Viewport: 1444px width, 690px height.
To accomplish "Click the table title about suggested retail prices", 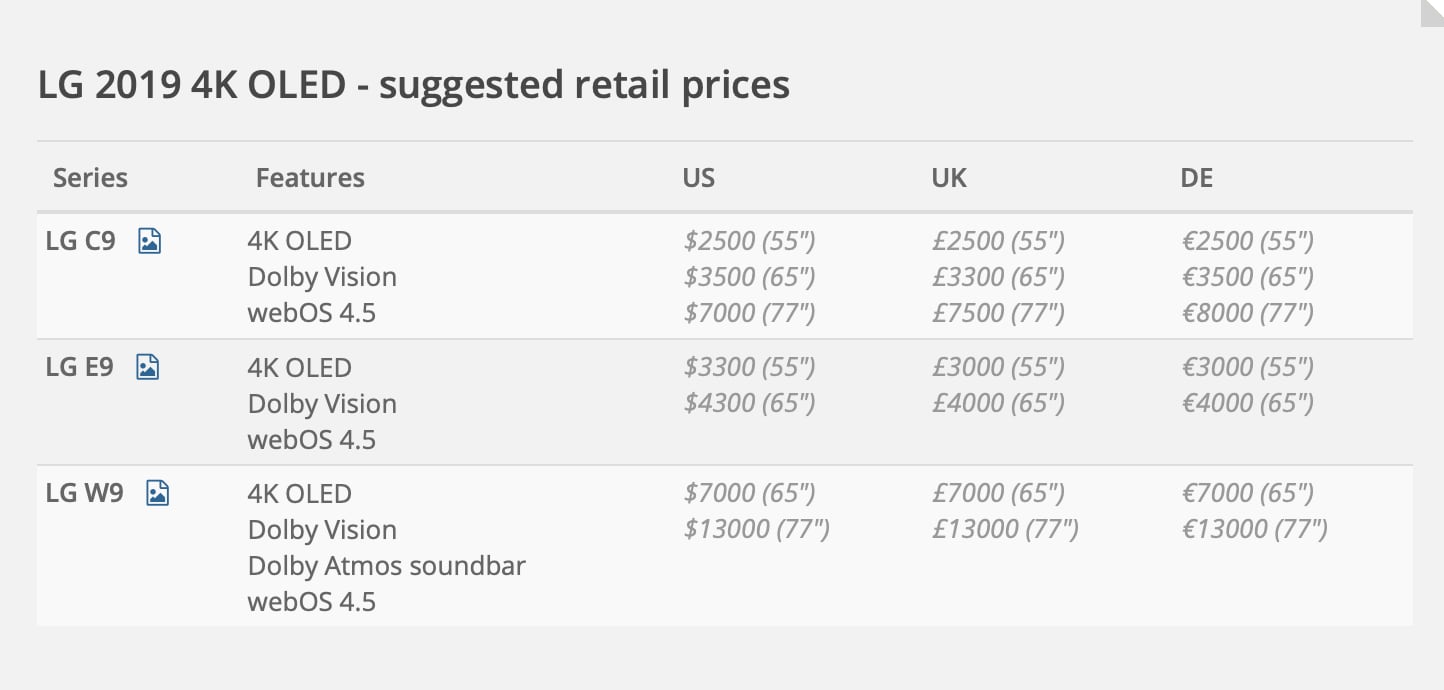I will [413, 85].
